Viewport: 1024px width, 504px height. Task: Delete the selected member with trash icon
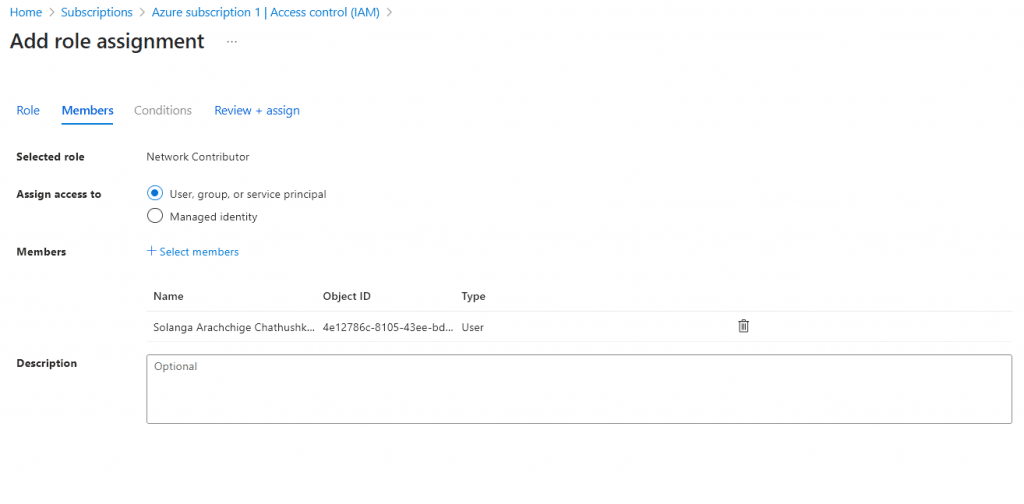743,326
